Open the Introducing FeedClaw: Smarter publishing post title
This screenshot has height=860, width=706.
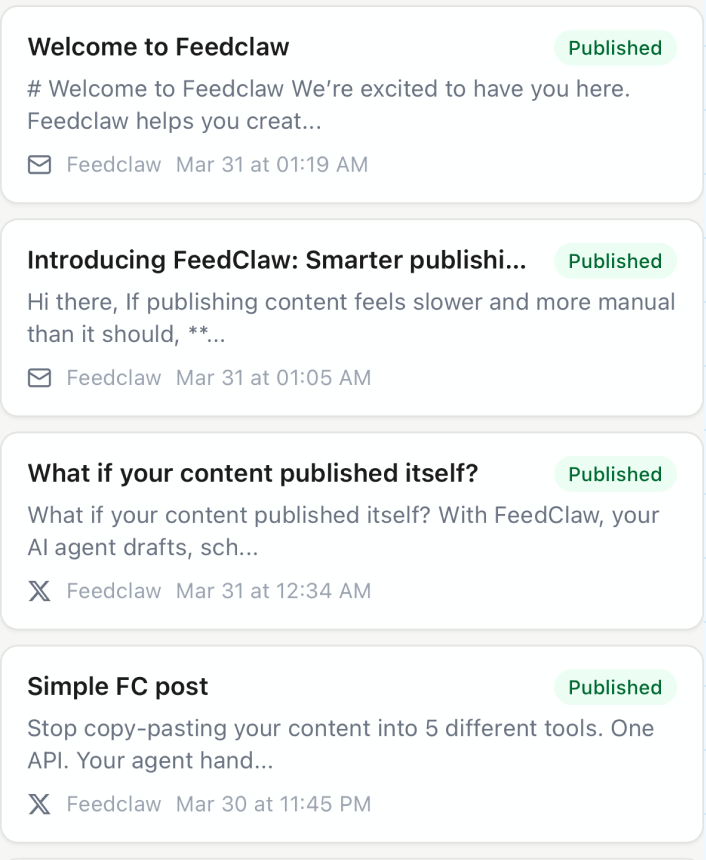tap(276, 260)
